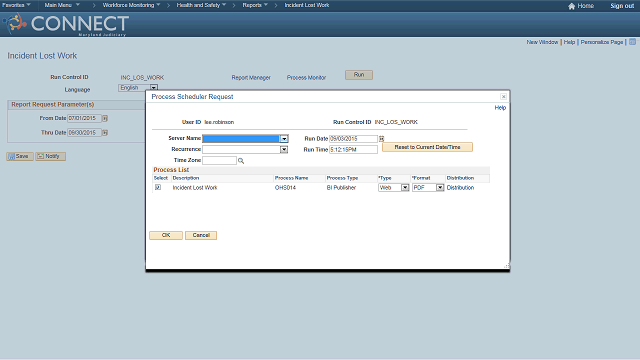Screen dimensions: 640x360
Task: Click the Reset to Current Date/Time button
Action: point(427,147)
